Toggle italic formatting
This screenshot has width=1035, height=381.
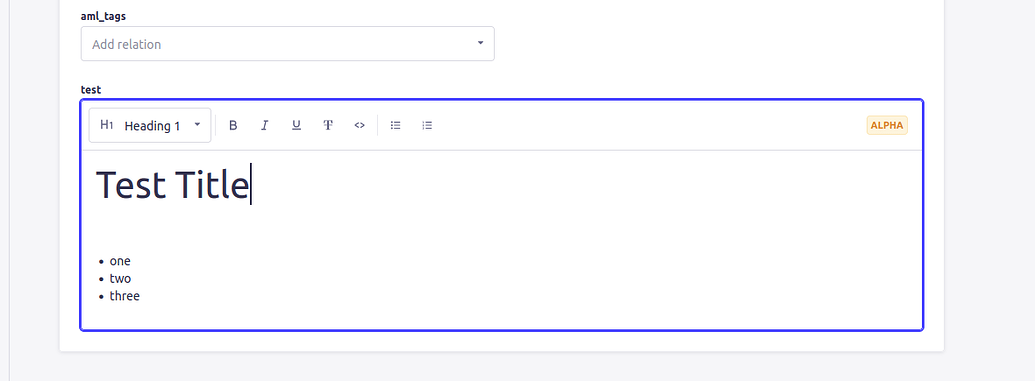pos(265,125)
